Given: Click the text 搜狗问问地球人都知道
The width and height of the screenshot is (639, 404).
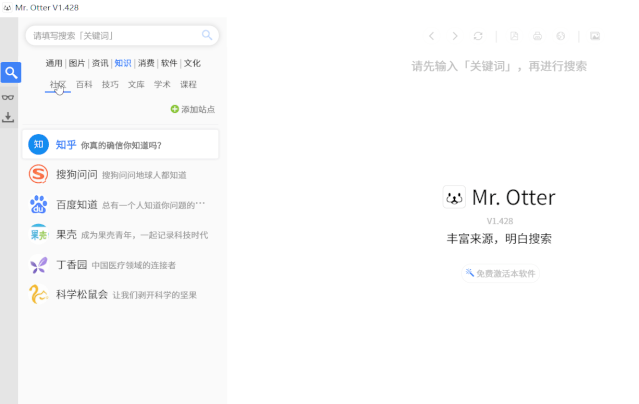Looking at the screenshot, I should tap(144, 175).
